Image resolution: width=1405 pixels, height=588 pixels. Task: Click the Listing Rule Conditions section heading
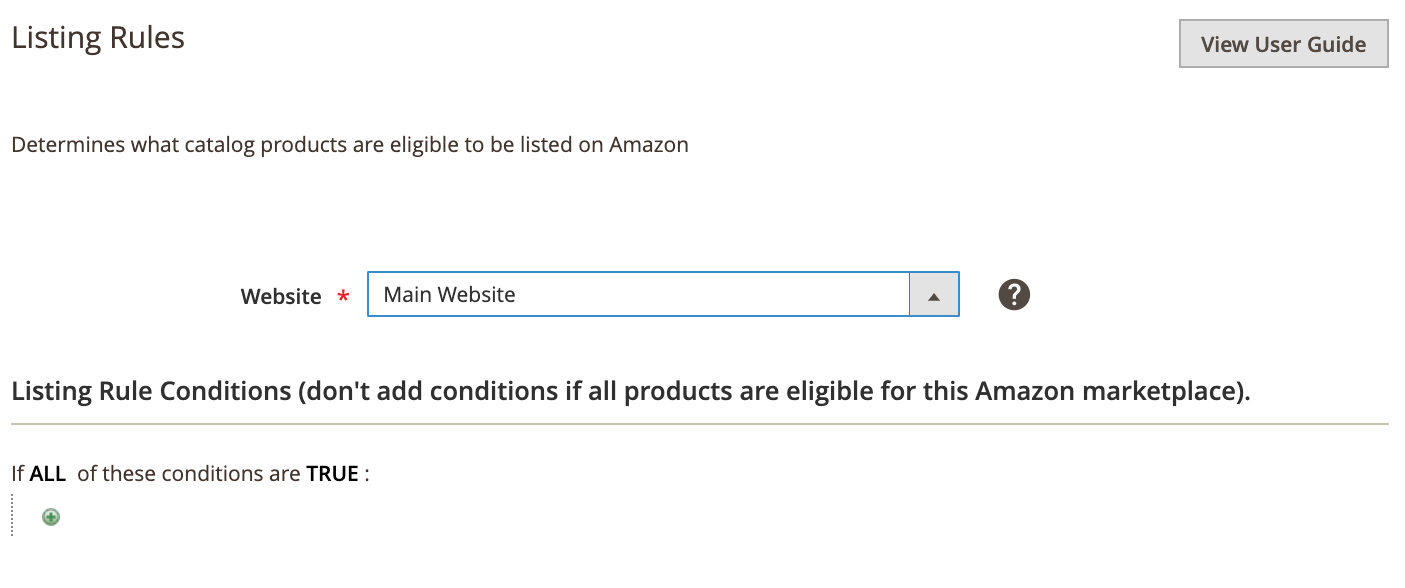pyautogui.click(x=631, y=391)
